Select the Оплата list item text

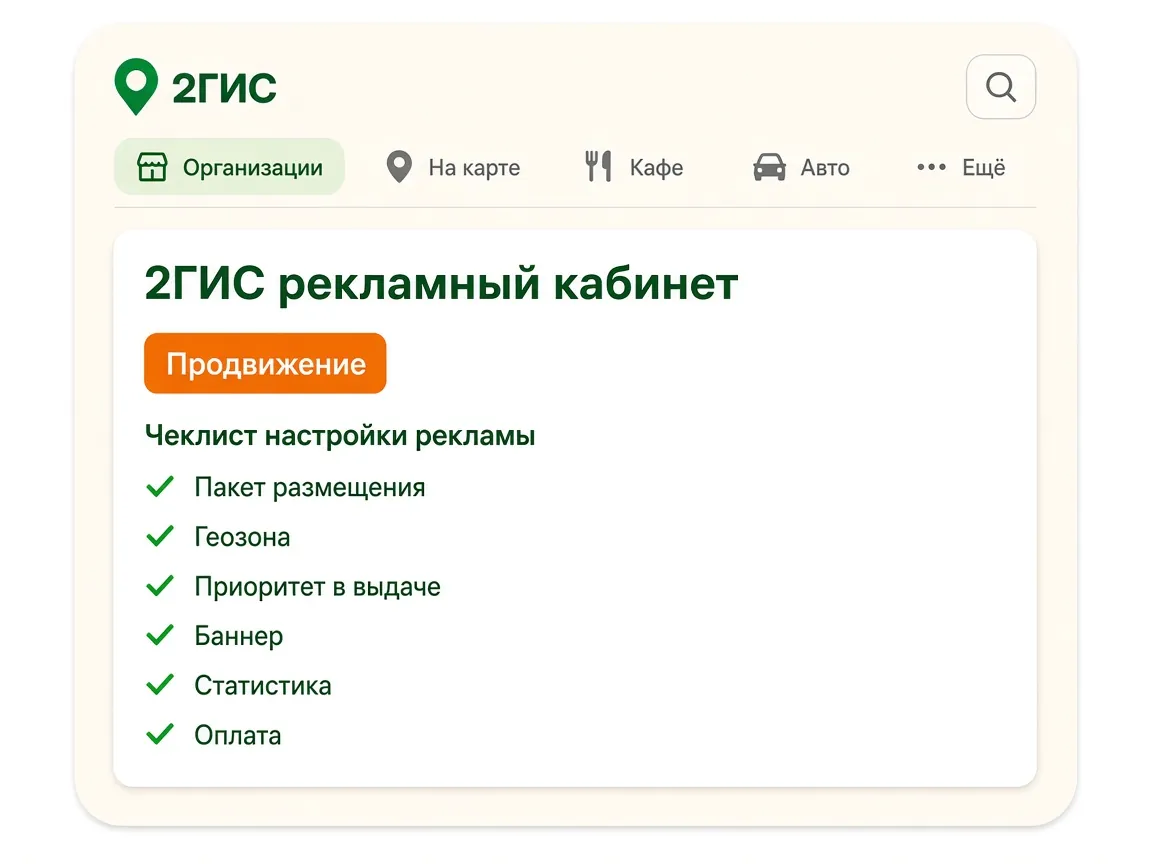[x=238, y=735]
